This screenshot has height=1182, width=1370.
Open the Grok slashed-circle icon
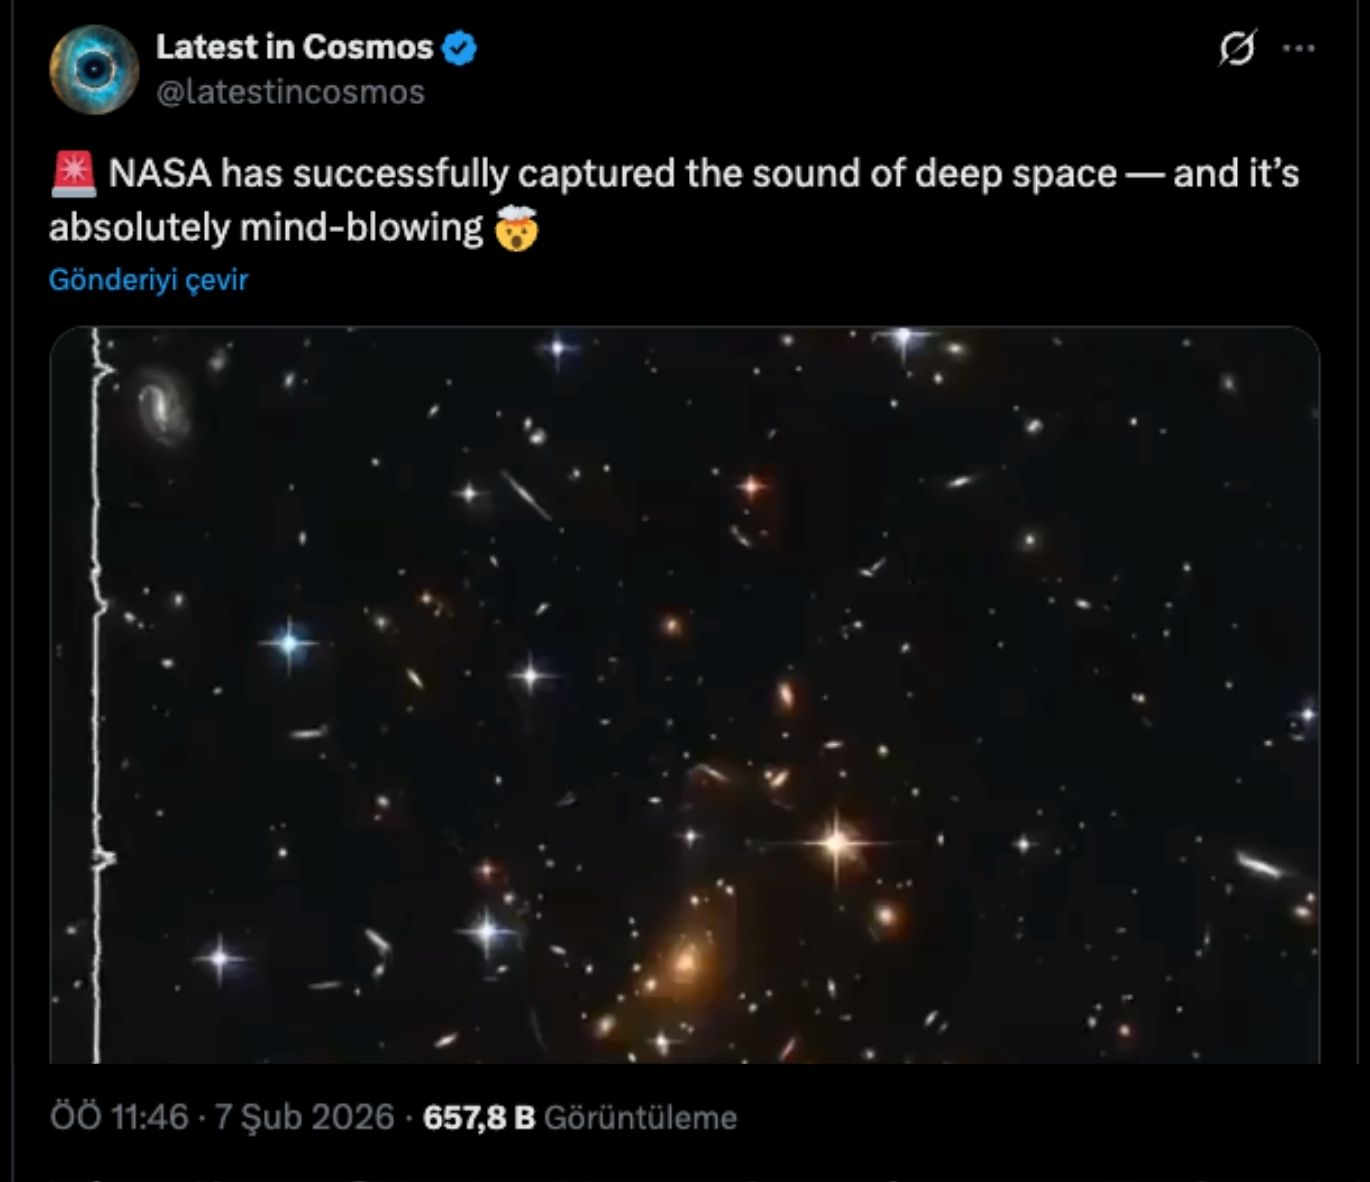coord(1236,48)
